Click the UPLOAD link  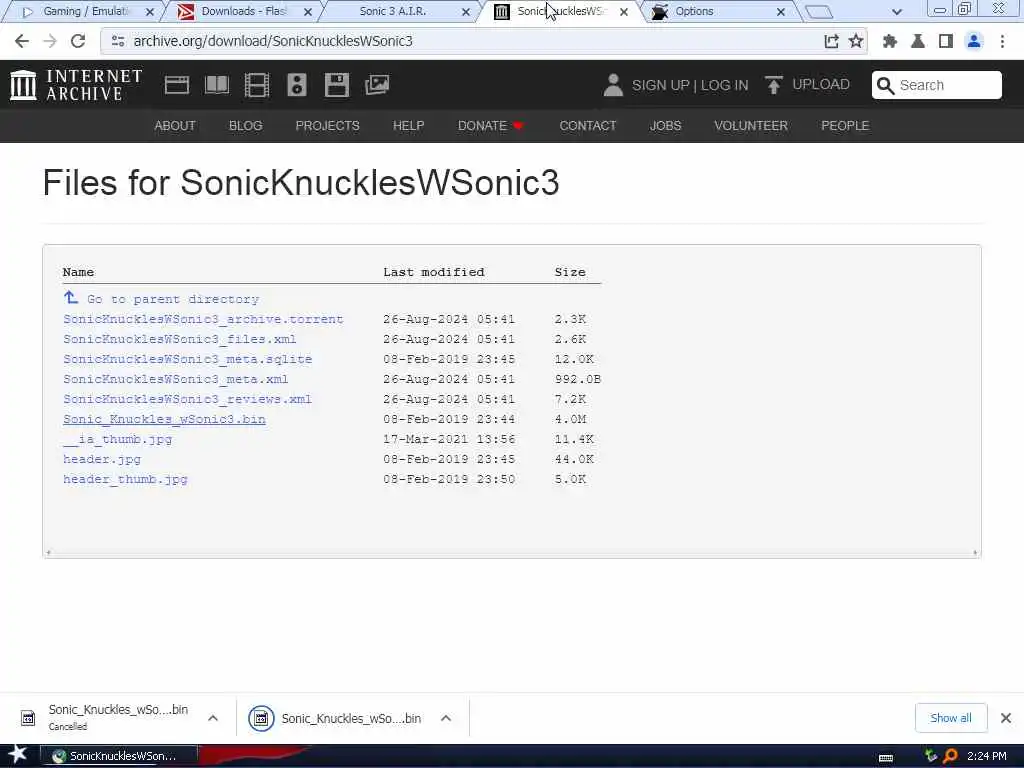coord(821,84)
